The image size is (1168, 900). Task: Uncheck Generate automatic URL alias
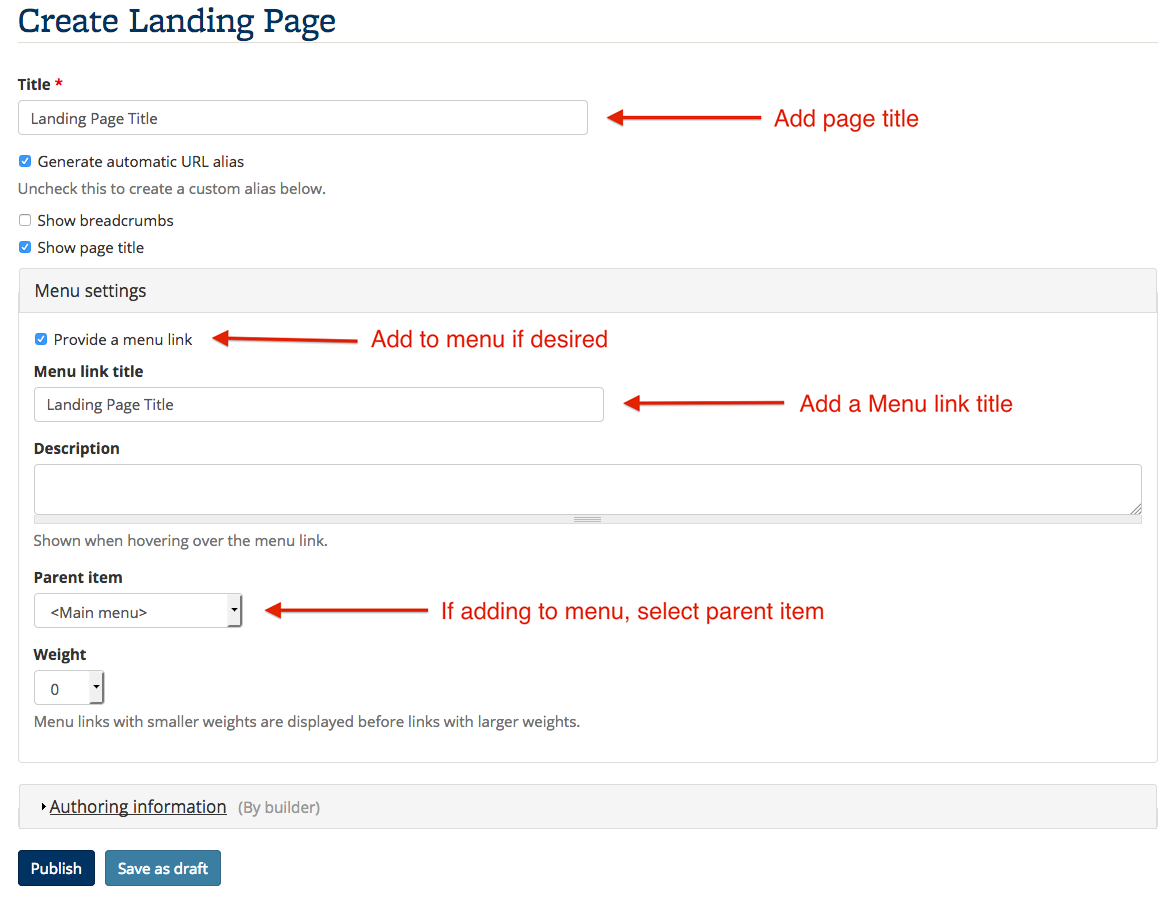(25, 161)
